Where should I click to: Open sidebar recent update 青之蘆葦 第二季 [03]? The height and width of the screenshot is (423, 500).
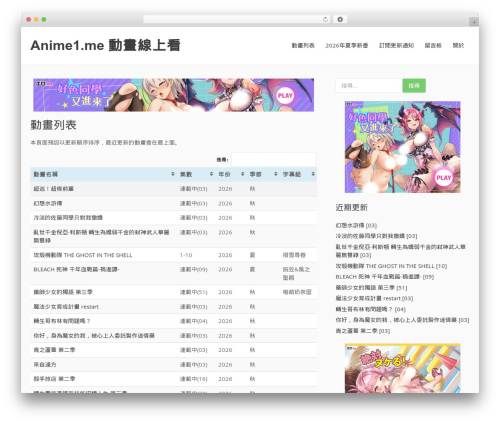[363, 331]
